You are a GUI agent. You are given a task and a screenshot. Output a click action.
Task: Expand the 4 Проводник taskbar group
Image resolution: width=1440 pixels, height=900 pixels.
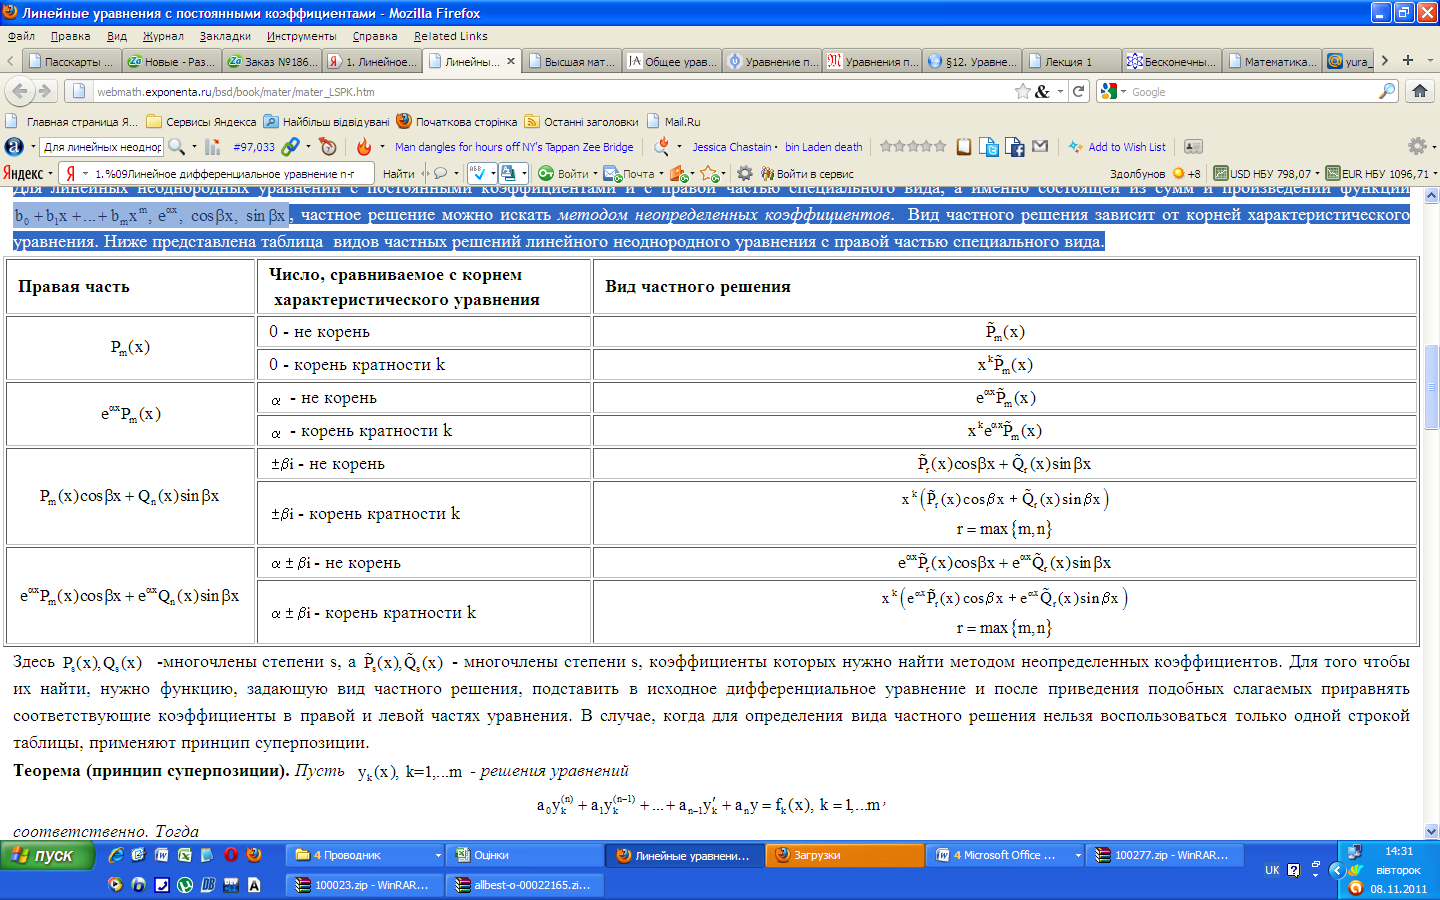pos(366,855)
